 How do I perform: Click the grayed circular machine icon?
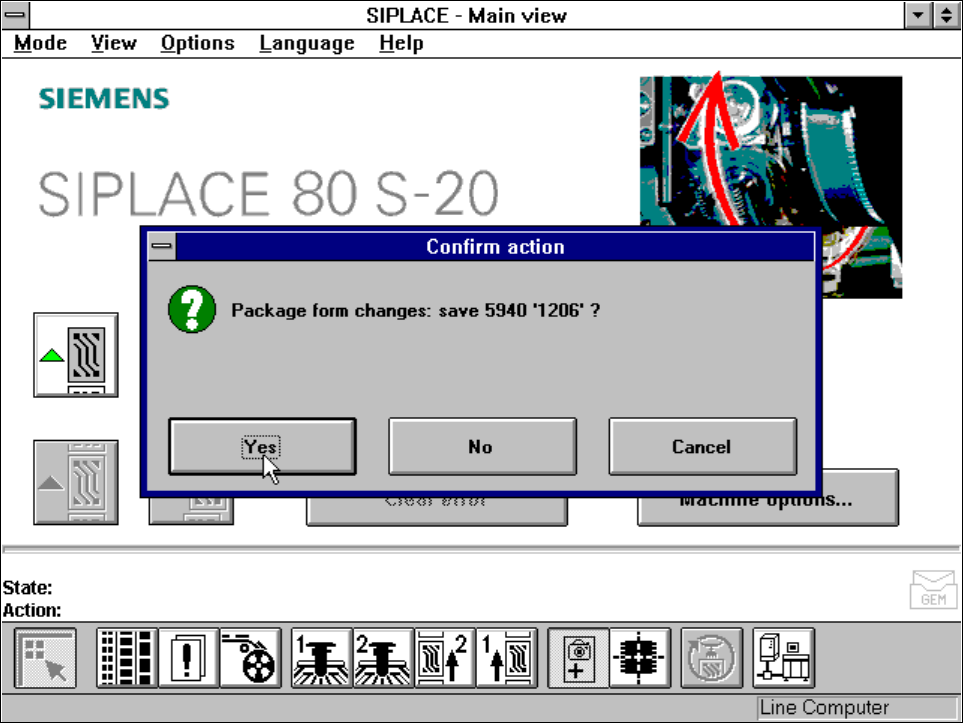pos(712,658)
